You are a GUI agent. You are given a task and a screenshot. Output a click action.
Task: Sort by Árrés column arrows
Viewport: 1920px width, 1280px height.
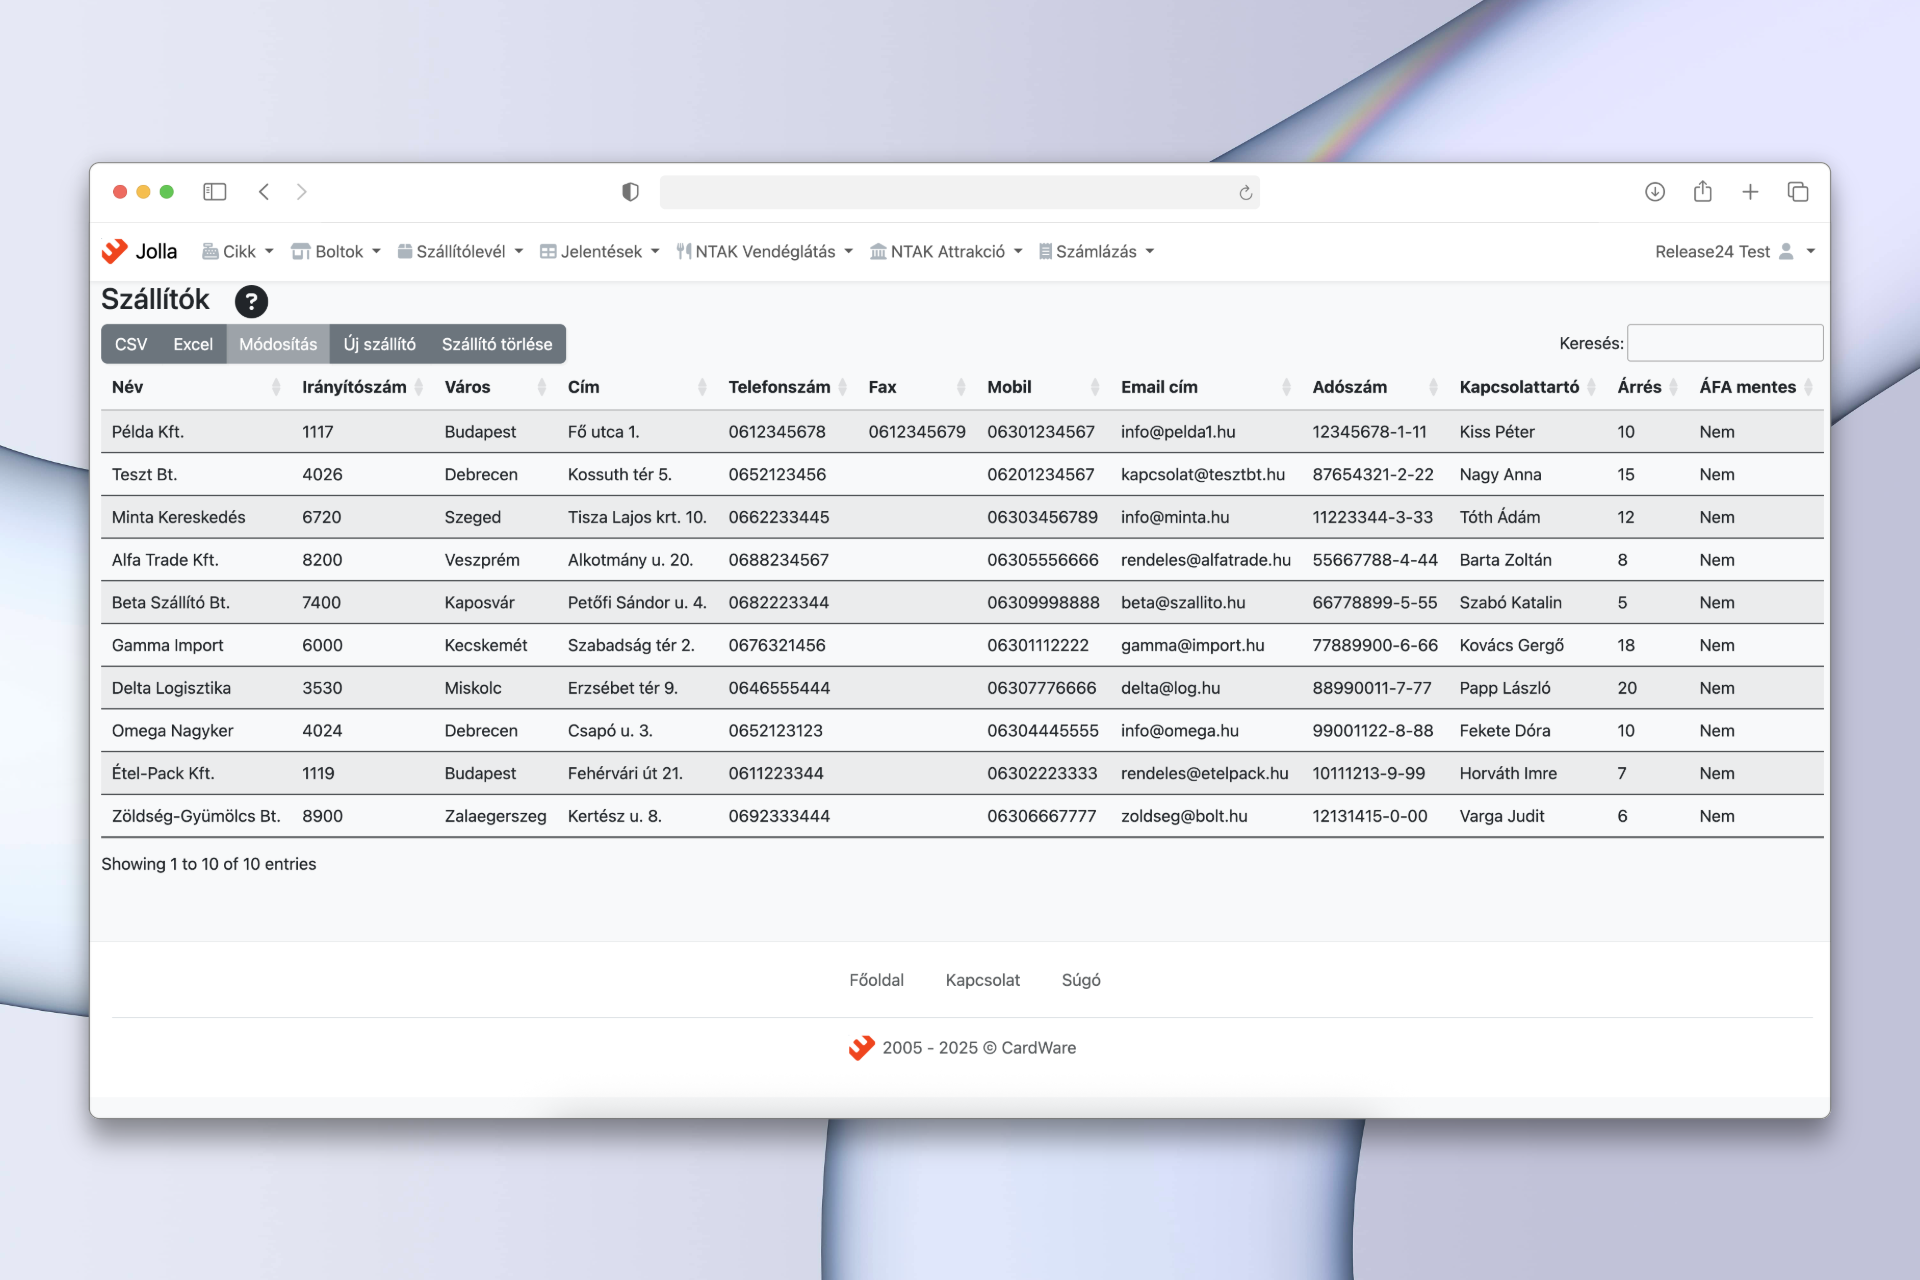[1673, 387]
